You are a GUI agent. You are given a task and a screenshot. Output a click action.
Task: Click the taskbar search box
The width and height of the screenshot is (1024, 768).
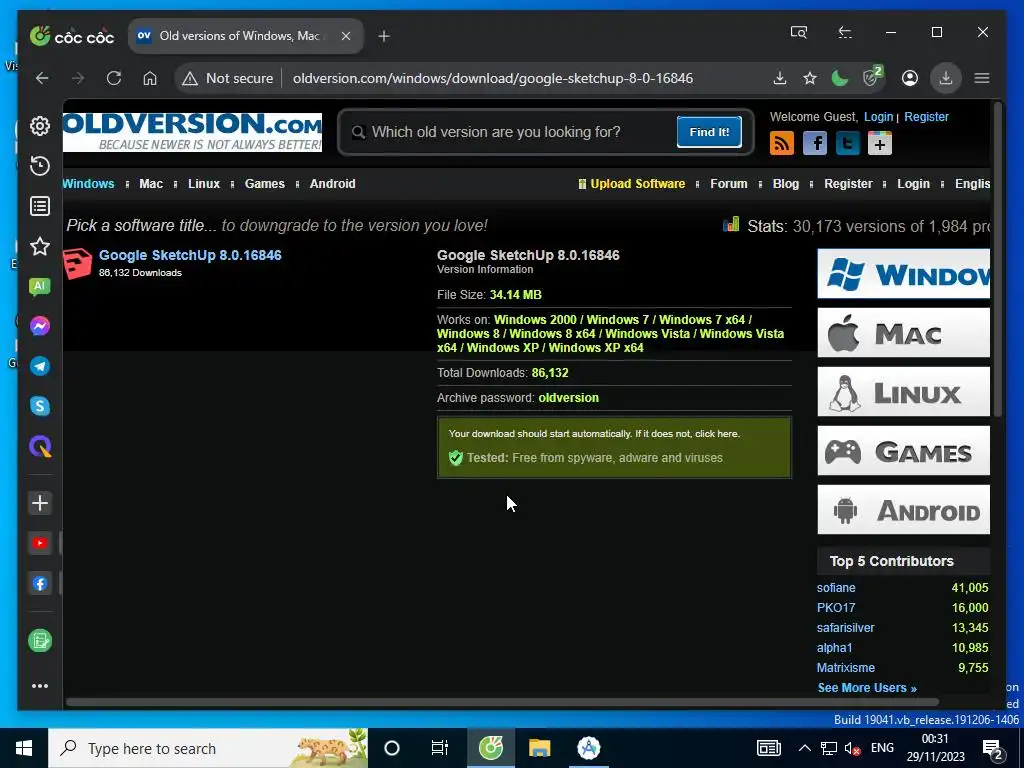(208, 748)
